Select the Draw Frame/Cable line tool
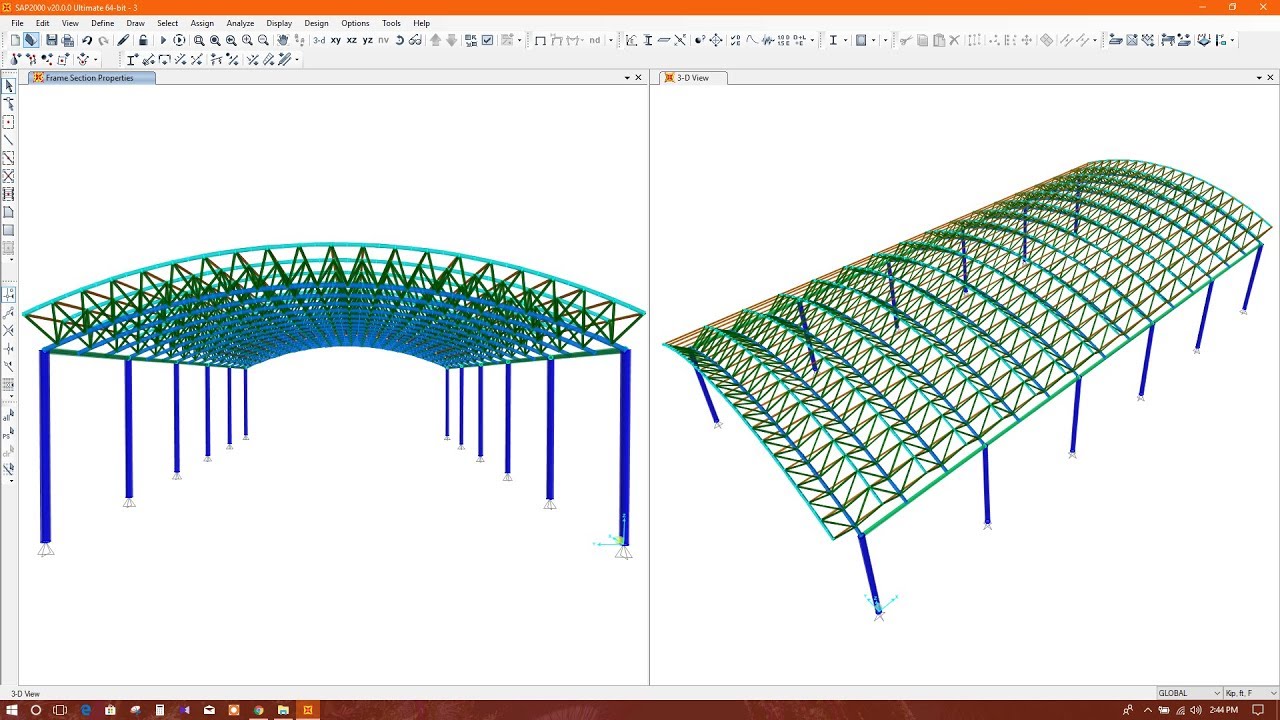 click(9, 140)
